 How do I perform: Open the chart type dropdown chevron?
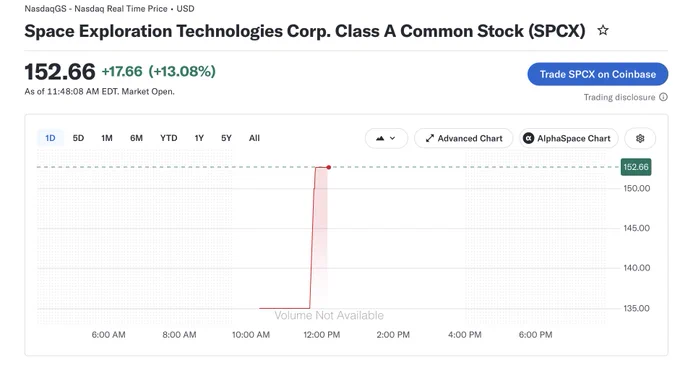coord(392,138)
